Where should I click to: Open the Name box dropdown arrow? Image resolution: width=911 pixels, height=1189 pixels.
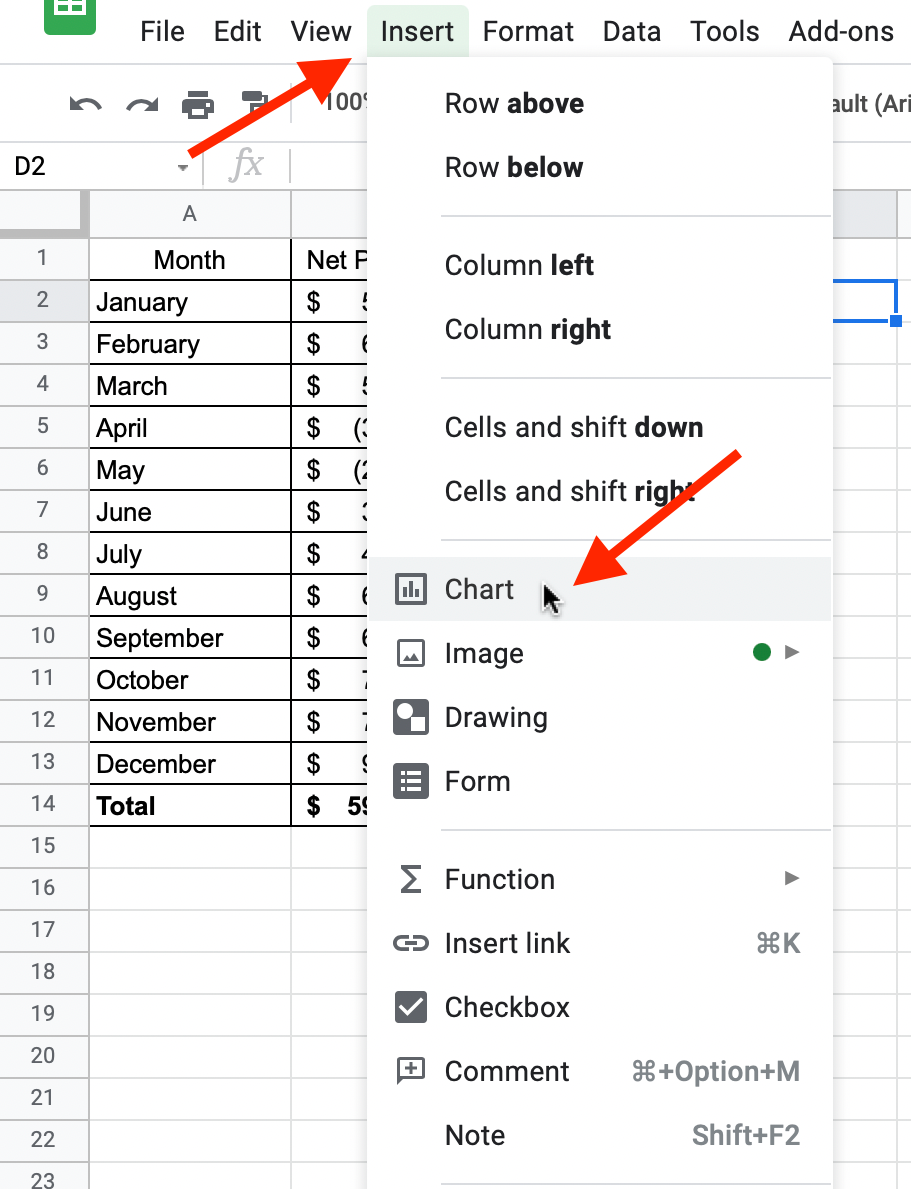[x=183, y=167]
